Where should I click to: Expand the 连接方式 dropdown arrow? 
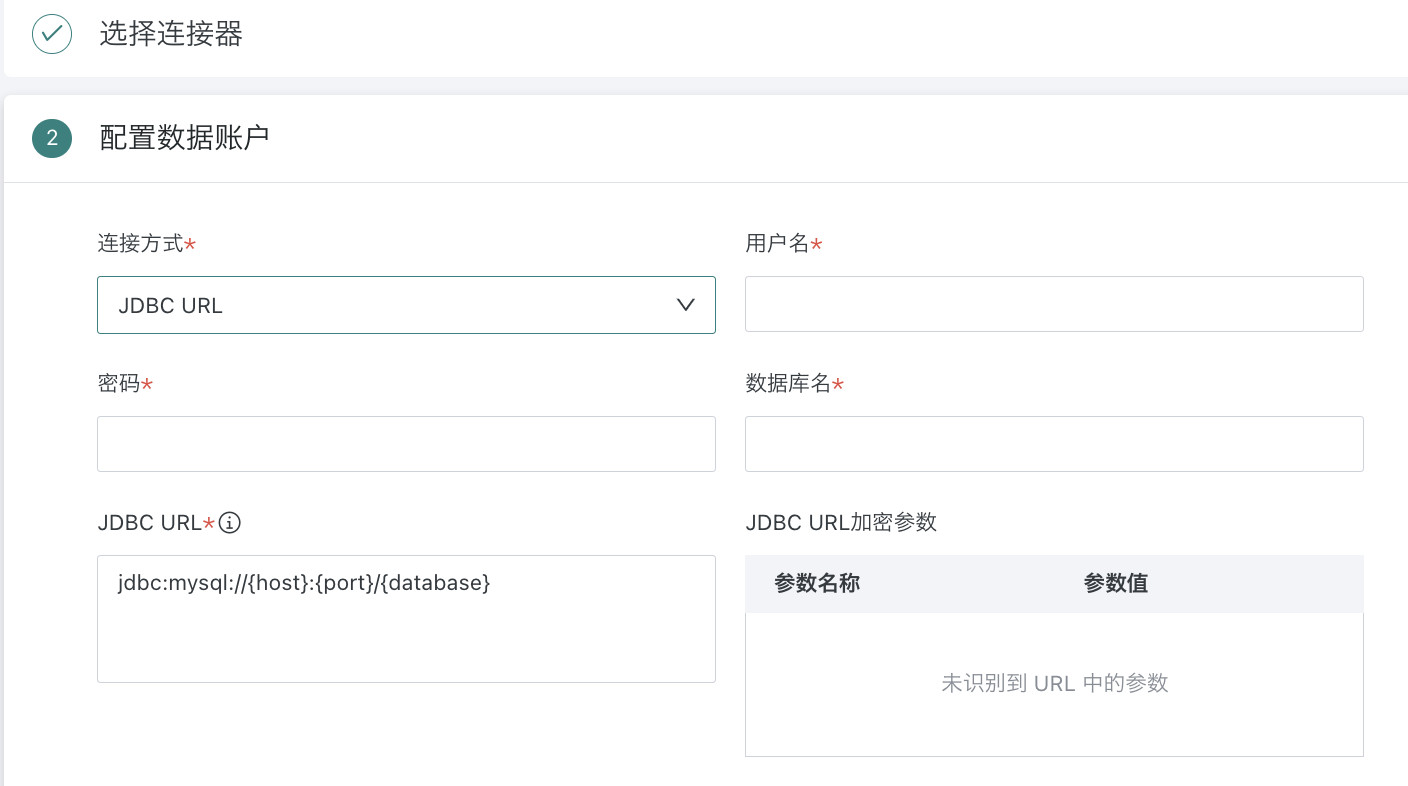(x=685, y=305)
